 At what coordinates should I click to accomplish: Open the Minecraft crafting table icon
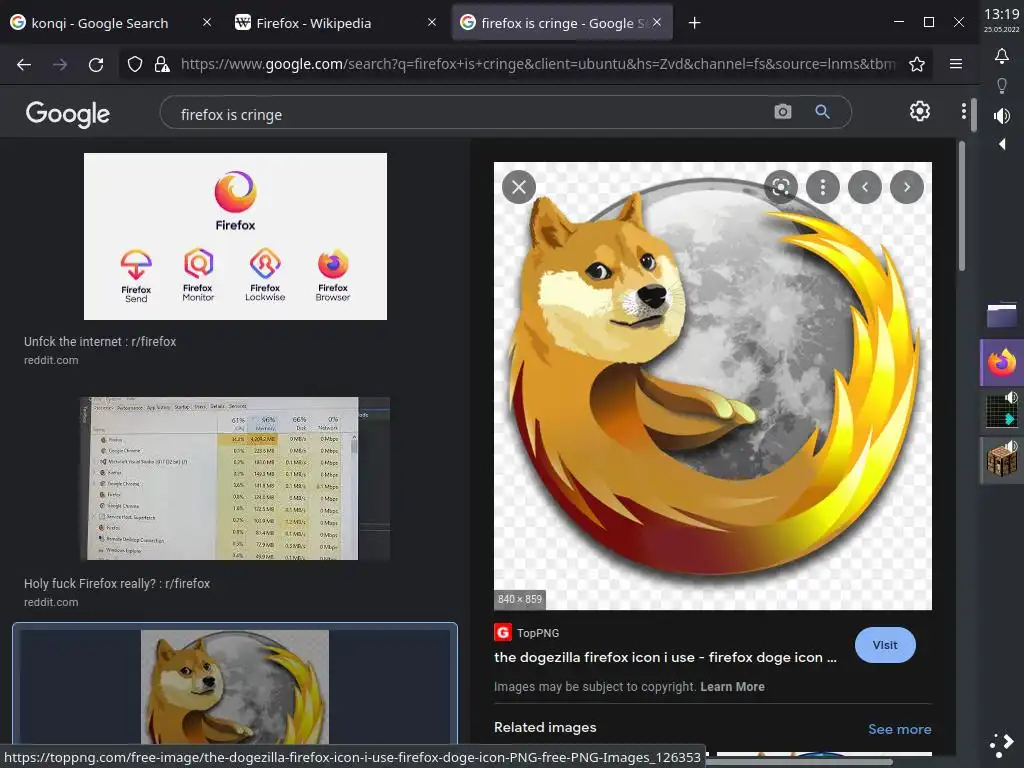point(1002,458)
